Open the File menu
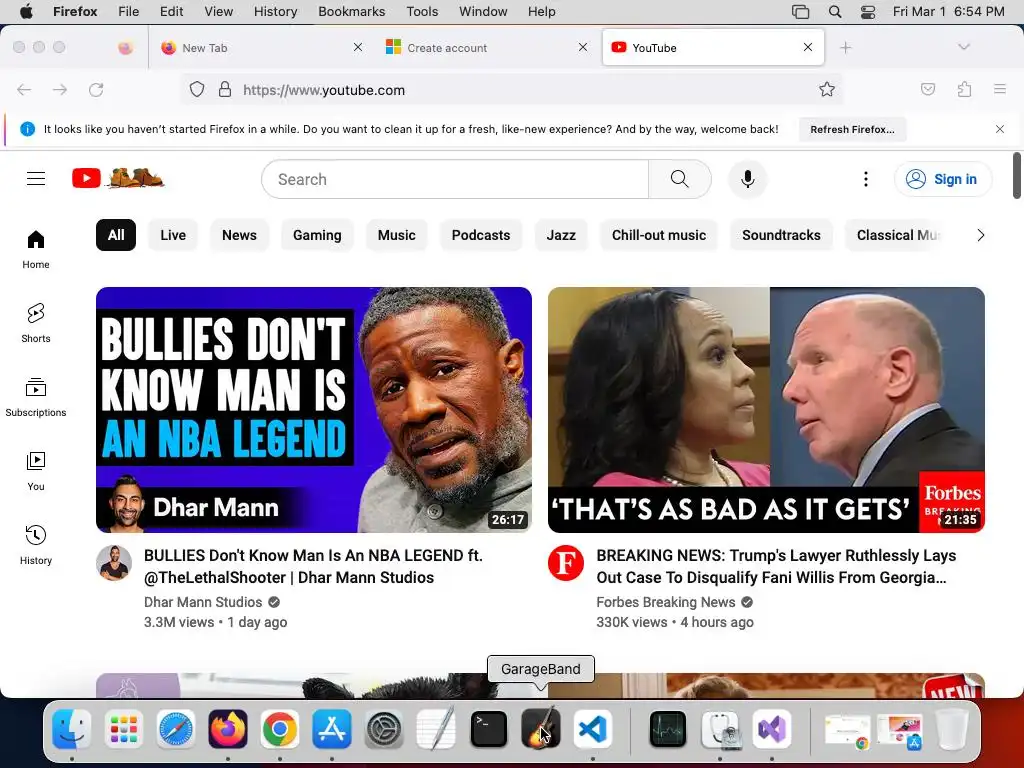 (x=128, y=12)
